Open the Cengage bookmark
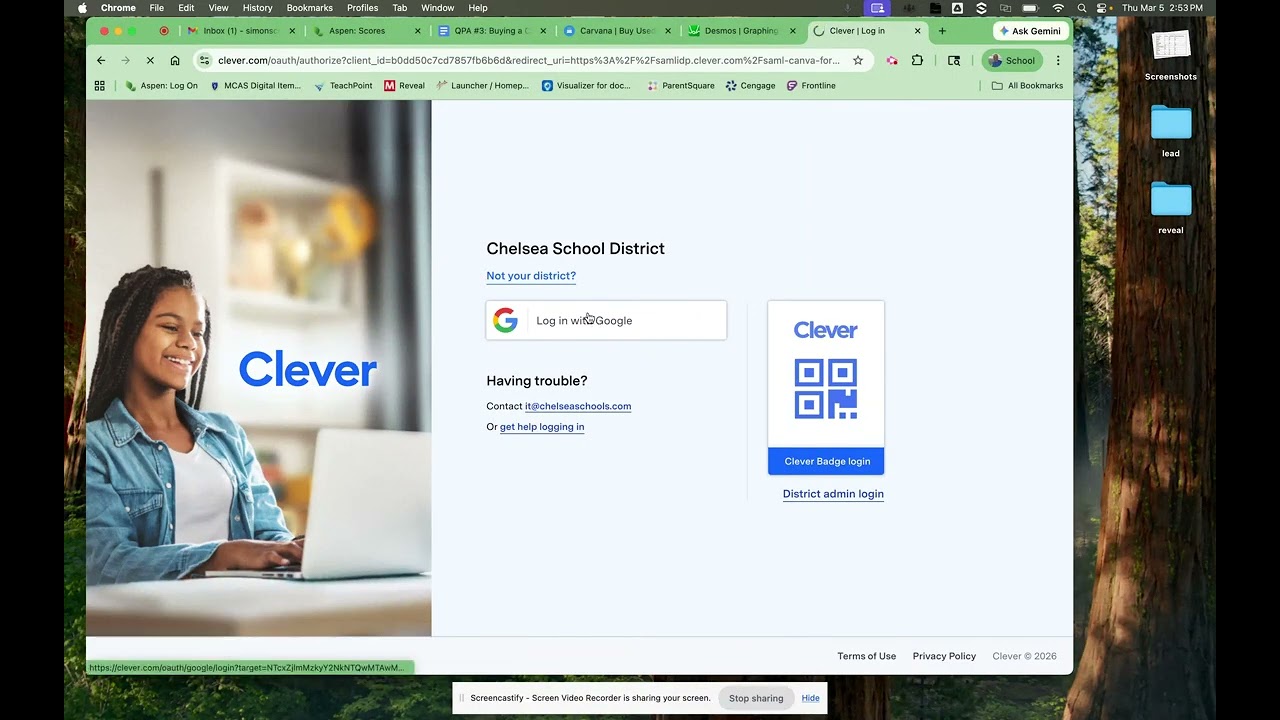This screenshot has width=1280, height=720. click(x=751, y=86)
